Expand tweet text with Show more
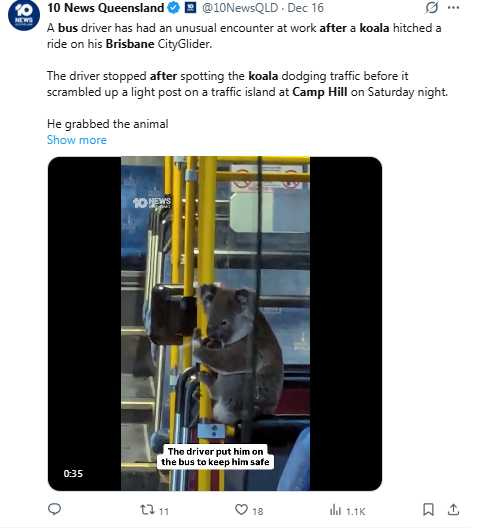 tap(77, 140)
